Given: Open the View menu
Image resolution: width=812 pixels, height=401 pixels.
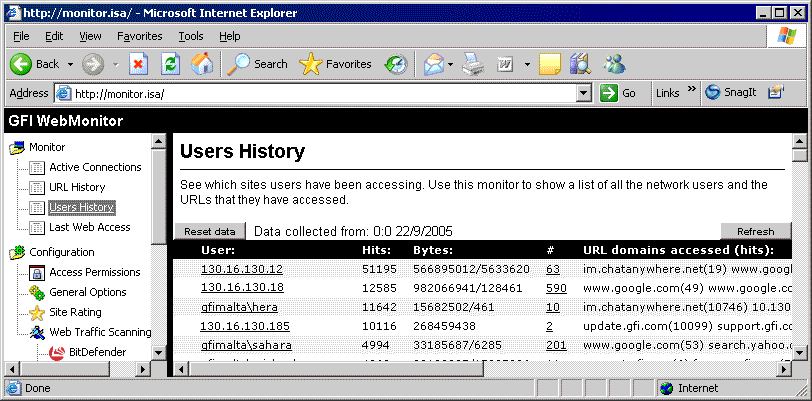Looking at the screenshot, I should [90, 36].
